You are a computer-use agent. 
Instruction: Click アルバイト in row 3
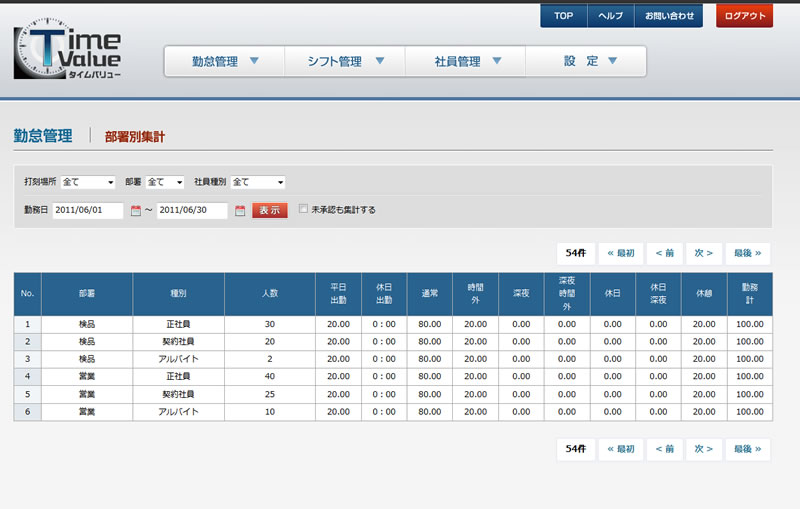coord(178,359)
